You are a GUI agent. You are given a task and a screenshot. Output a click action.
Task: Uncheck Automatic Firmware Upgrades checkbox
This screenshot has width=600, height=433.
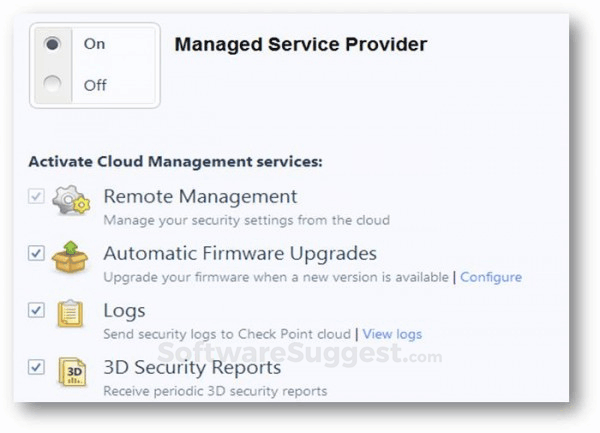point(36,253)
